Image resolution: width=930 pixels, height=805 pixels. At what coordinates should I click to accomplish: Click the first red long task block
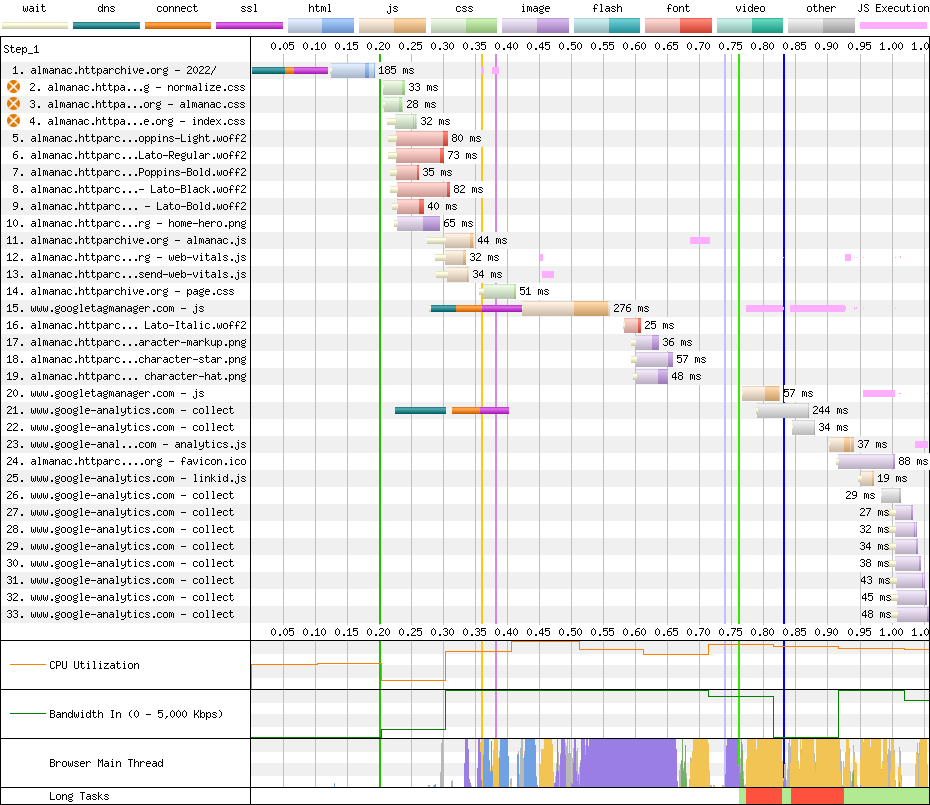(x=763, y=796)
